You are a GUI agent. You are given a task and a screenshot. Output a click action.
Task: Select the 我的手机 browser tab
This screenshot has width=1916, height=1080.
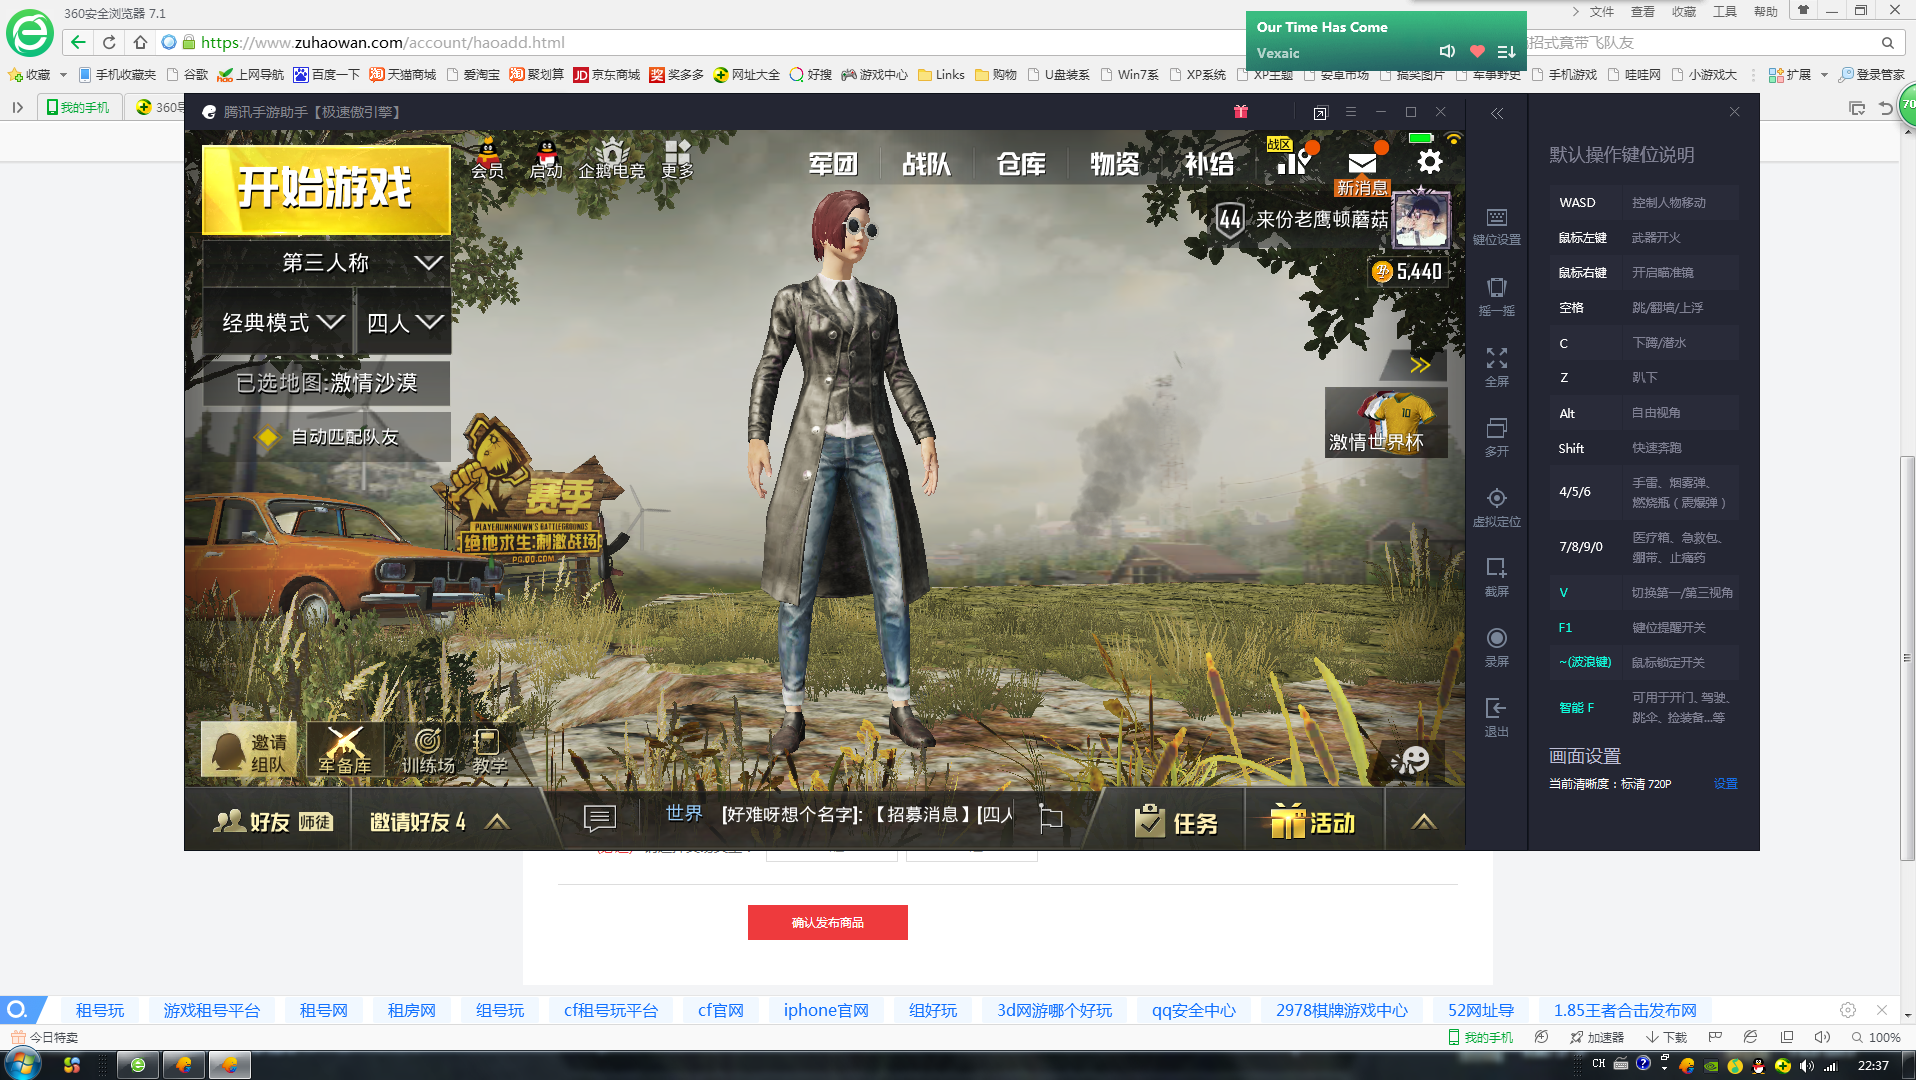point(79,107)
